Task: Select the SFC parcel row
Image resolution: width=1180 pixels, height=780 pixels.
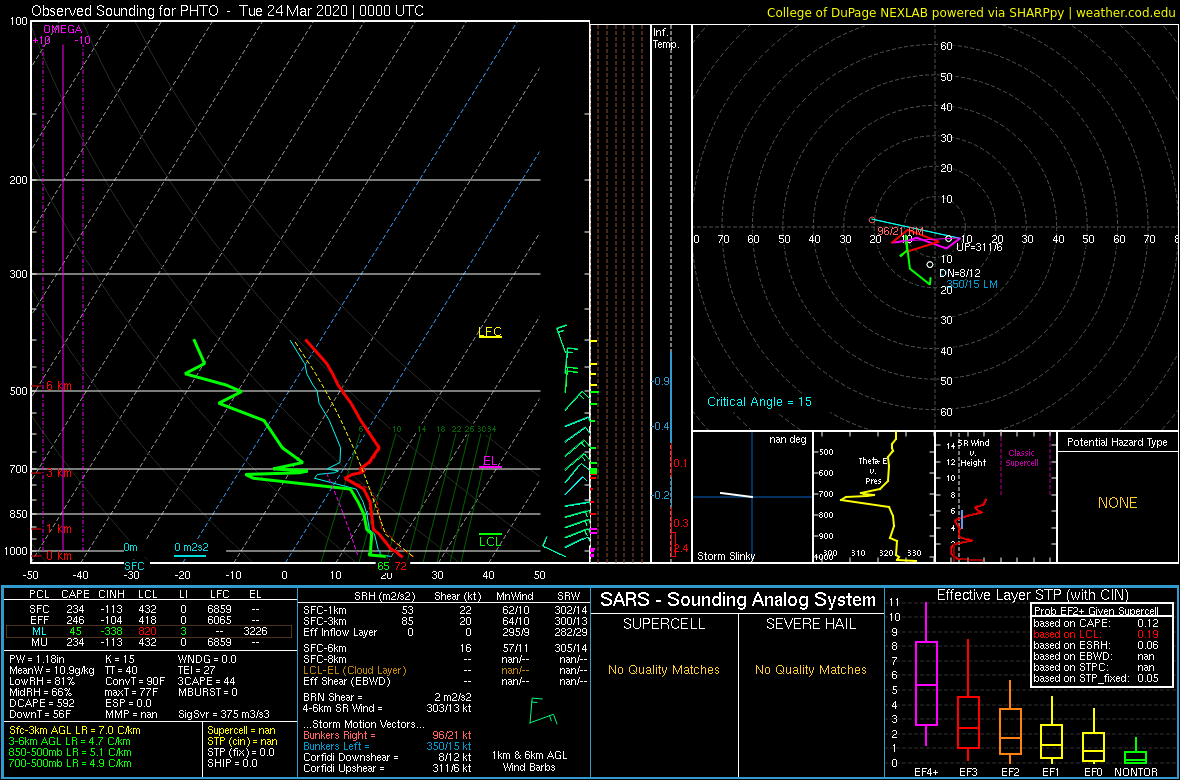Action: (151, 609)
